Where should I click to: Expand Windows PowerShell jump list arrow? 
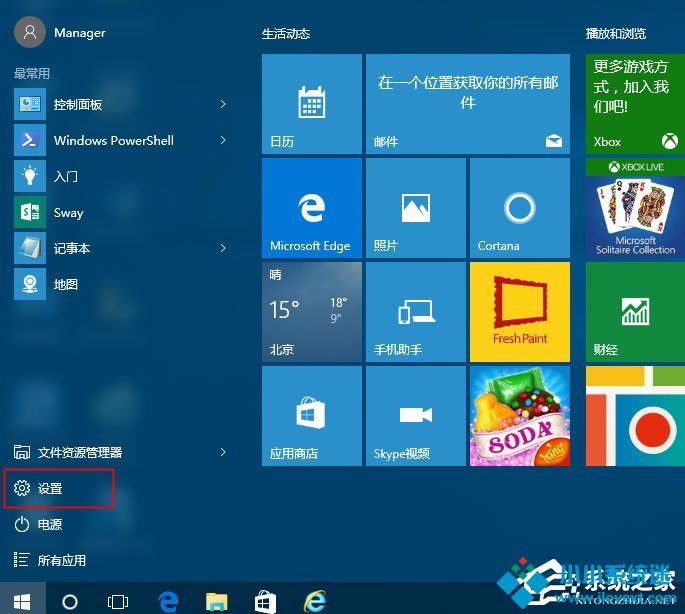coord(223,140)
